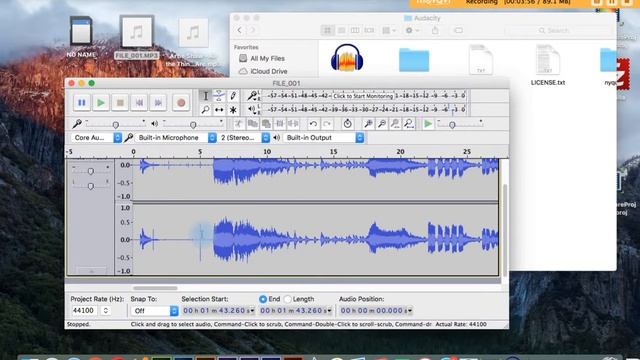Click the Silence audio icon
Viewport: 640px width, 360px height.
293,124
